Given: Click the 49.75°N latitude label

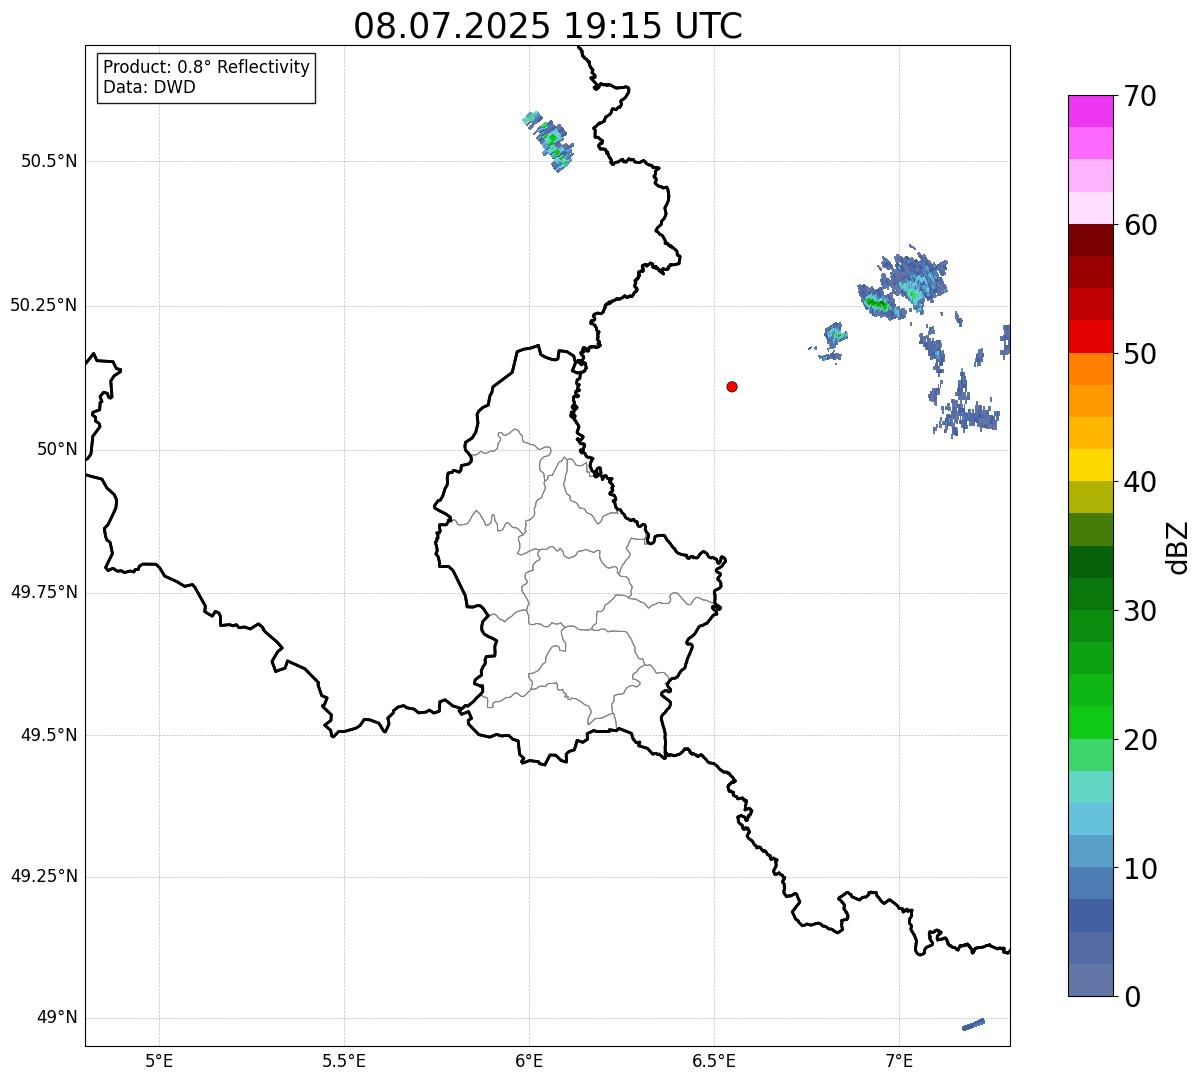Looking at the screenshot, I should [x=43, y=592].
